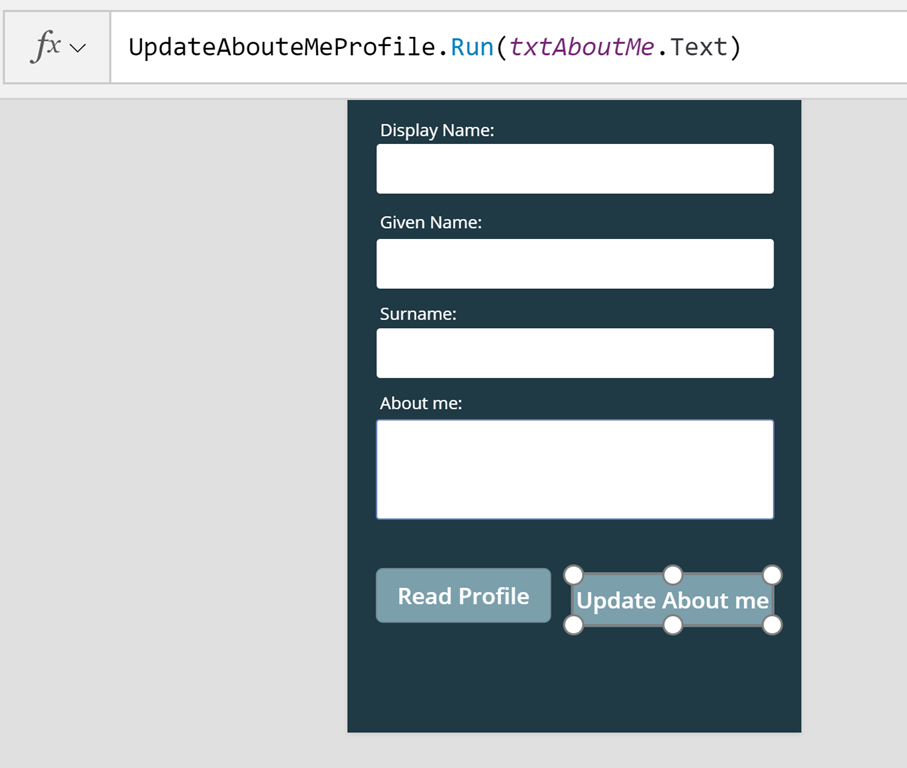Click inside the formula bar text
The width and height of the screenshot is (907, 768).
point(434,47)
